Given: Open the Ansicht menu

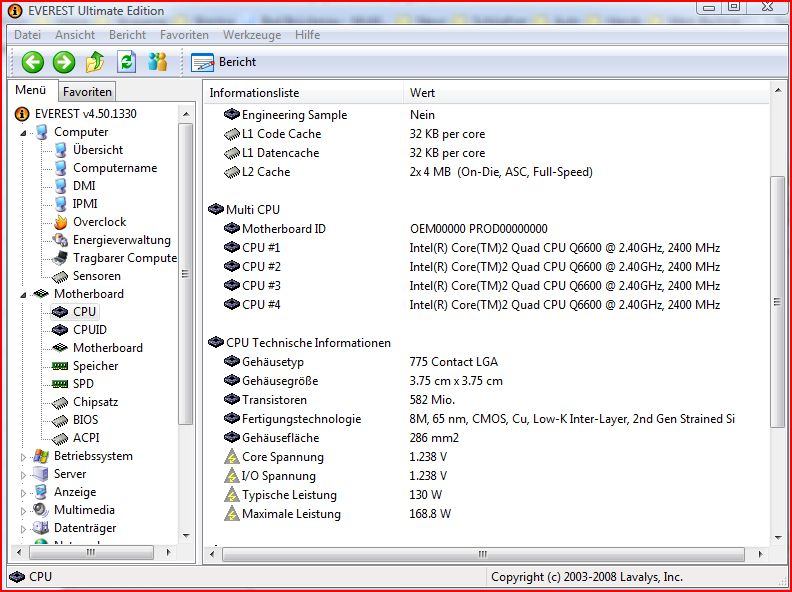Looking at the screenshot, I should coord(75,35).
